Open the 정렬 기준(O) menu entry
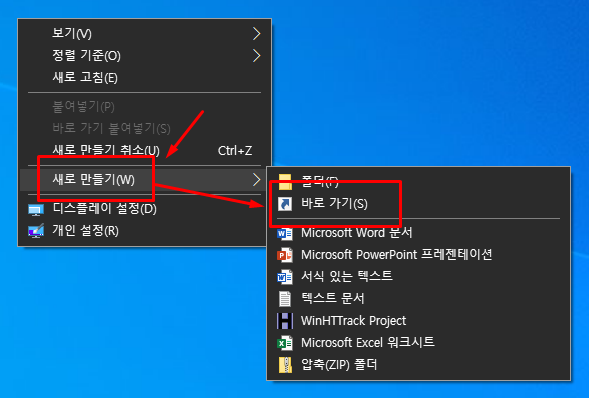The width and height of the screenshot is (589, 398). [x=145, y=56]
